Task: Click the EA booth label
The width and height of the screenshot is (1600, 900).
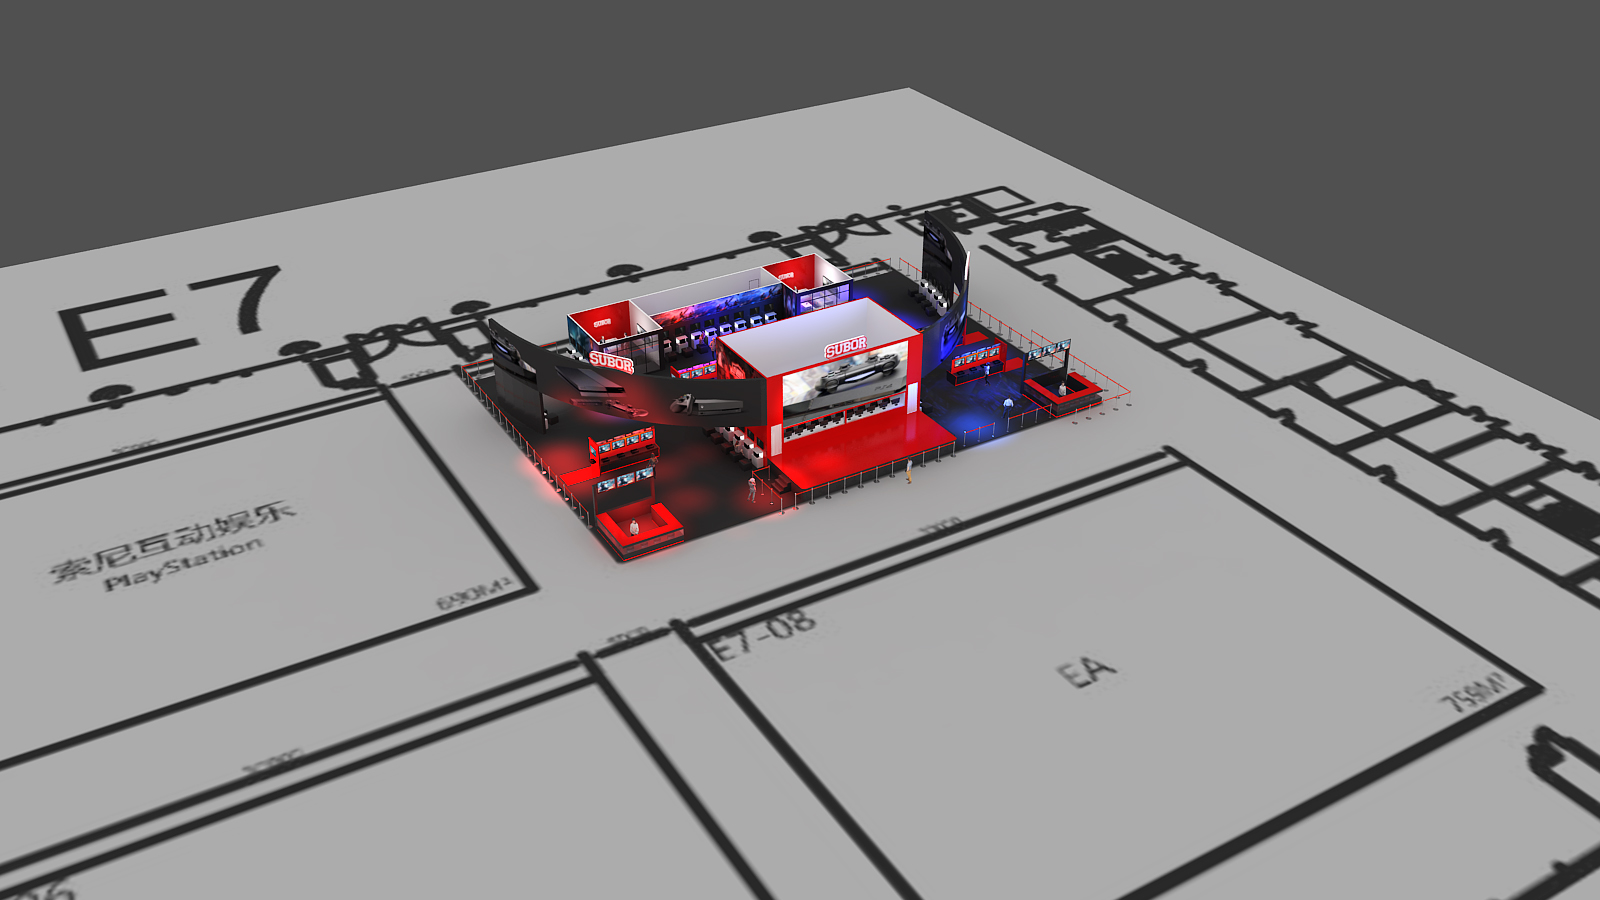Action: point(1087,672)
